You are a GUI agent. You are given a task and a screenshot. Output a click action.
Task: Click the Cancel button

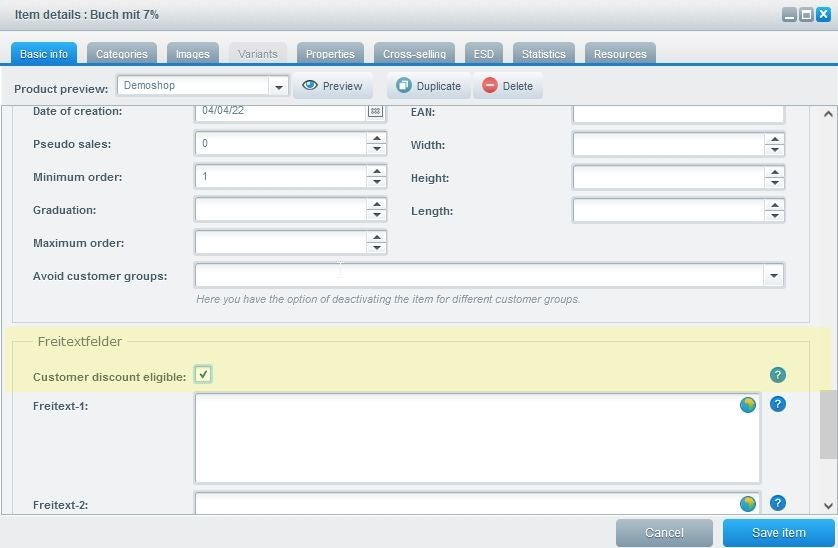click(x=664, y=532)
